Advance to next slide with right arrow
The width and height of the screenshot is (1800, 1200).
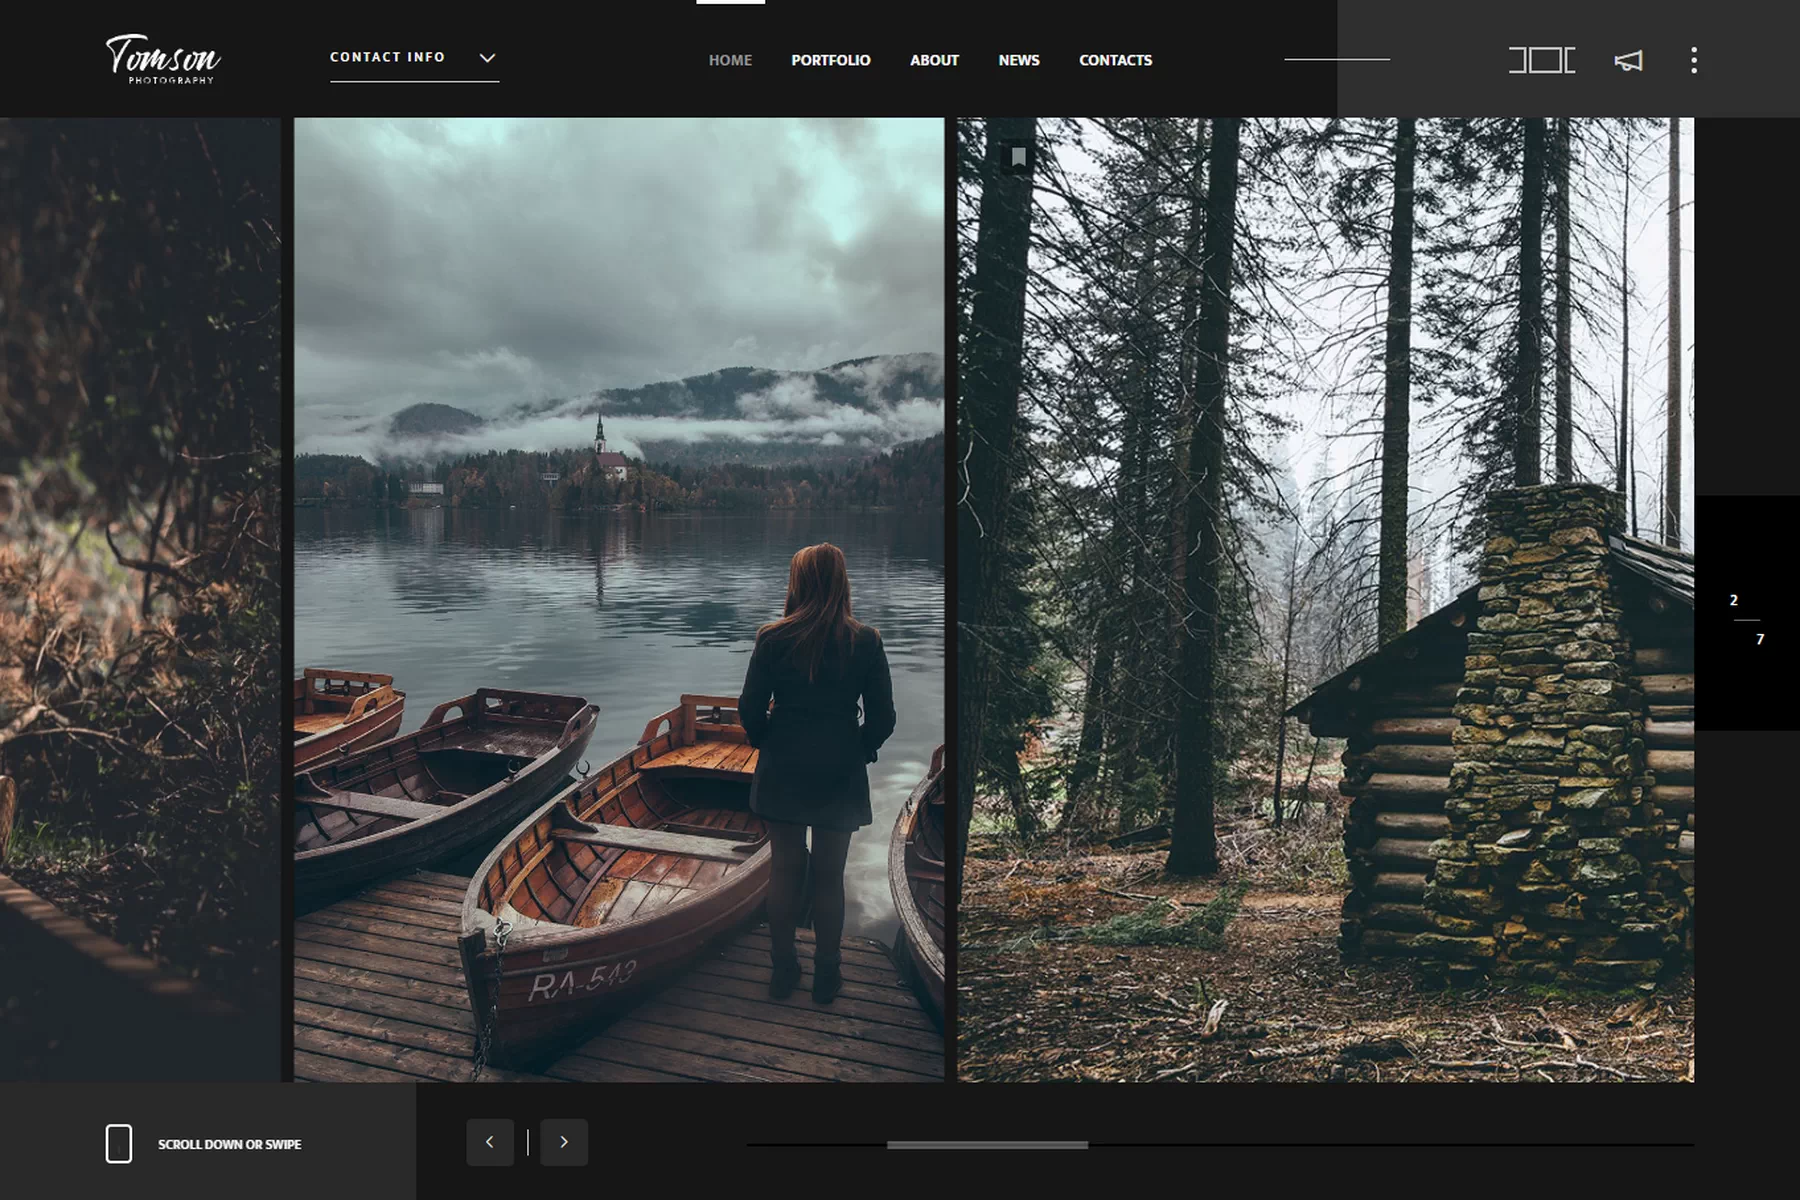point(564,1142)
